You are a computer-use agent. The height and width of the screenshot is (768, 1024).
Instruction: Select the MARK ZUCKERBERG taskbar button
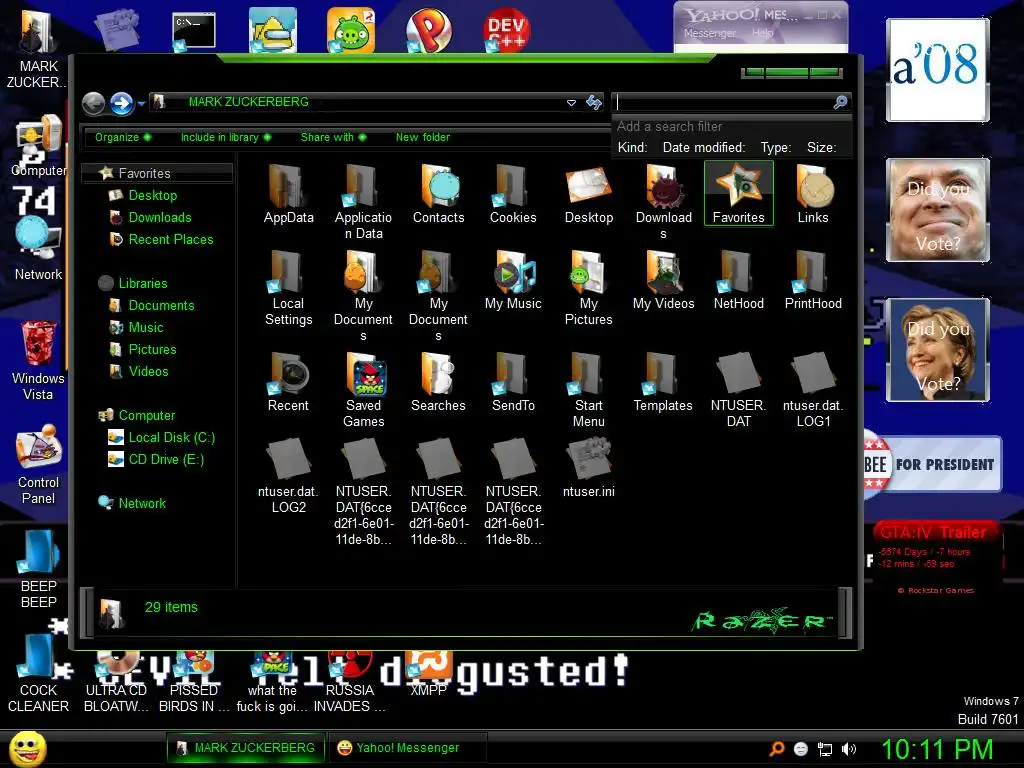click(246, 748)
